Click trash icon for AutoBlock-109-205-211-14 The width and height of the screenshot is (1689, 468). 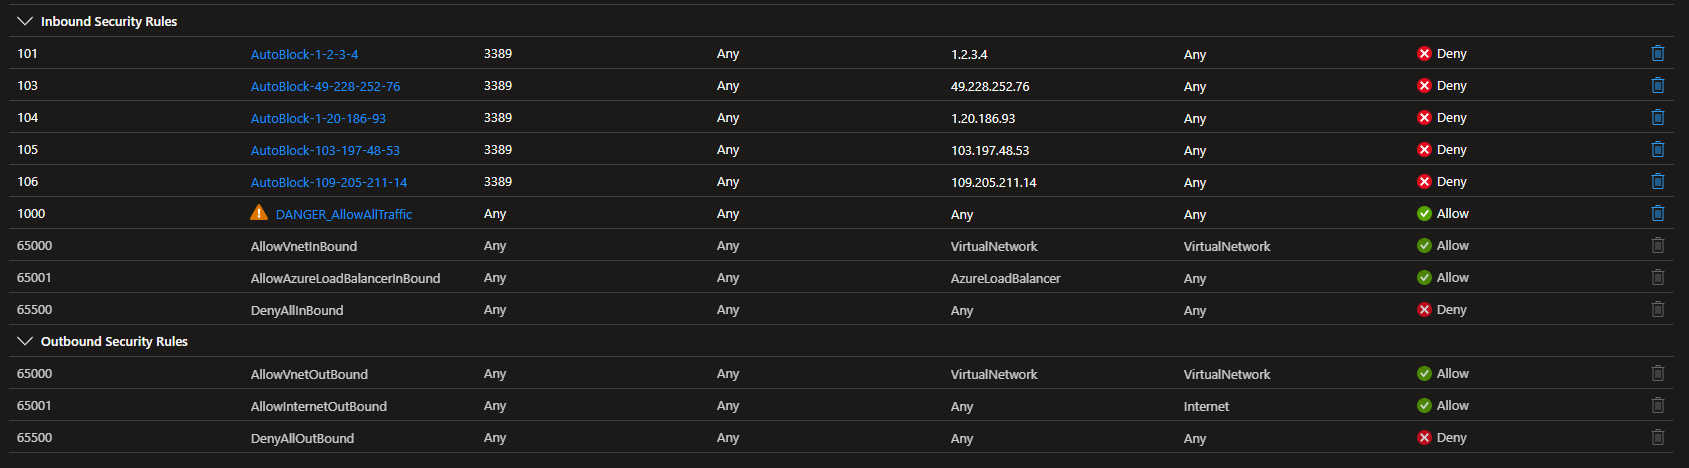tap(1657, 182)
